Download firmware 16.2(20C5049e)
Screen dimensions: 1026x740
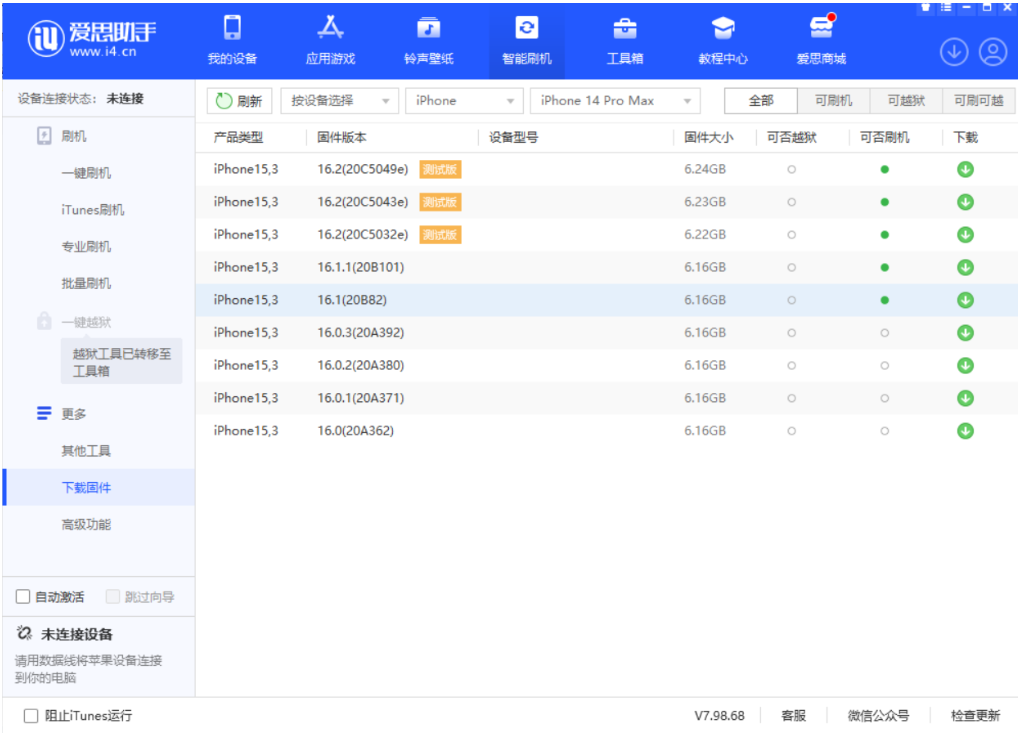(965, 169)
